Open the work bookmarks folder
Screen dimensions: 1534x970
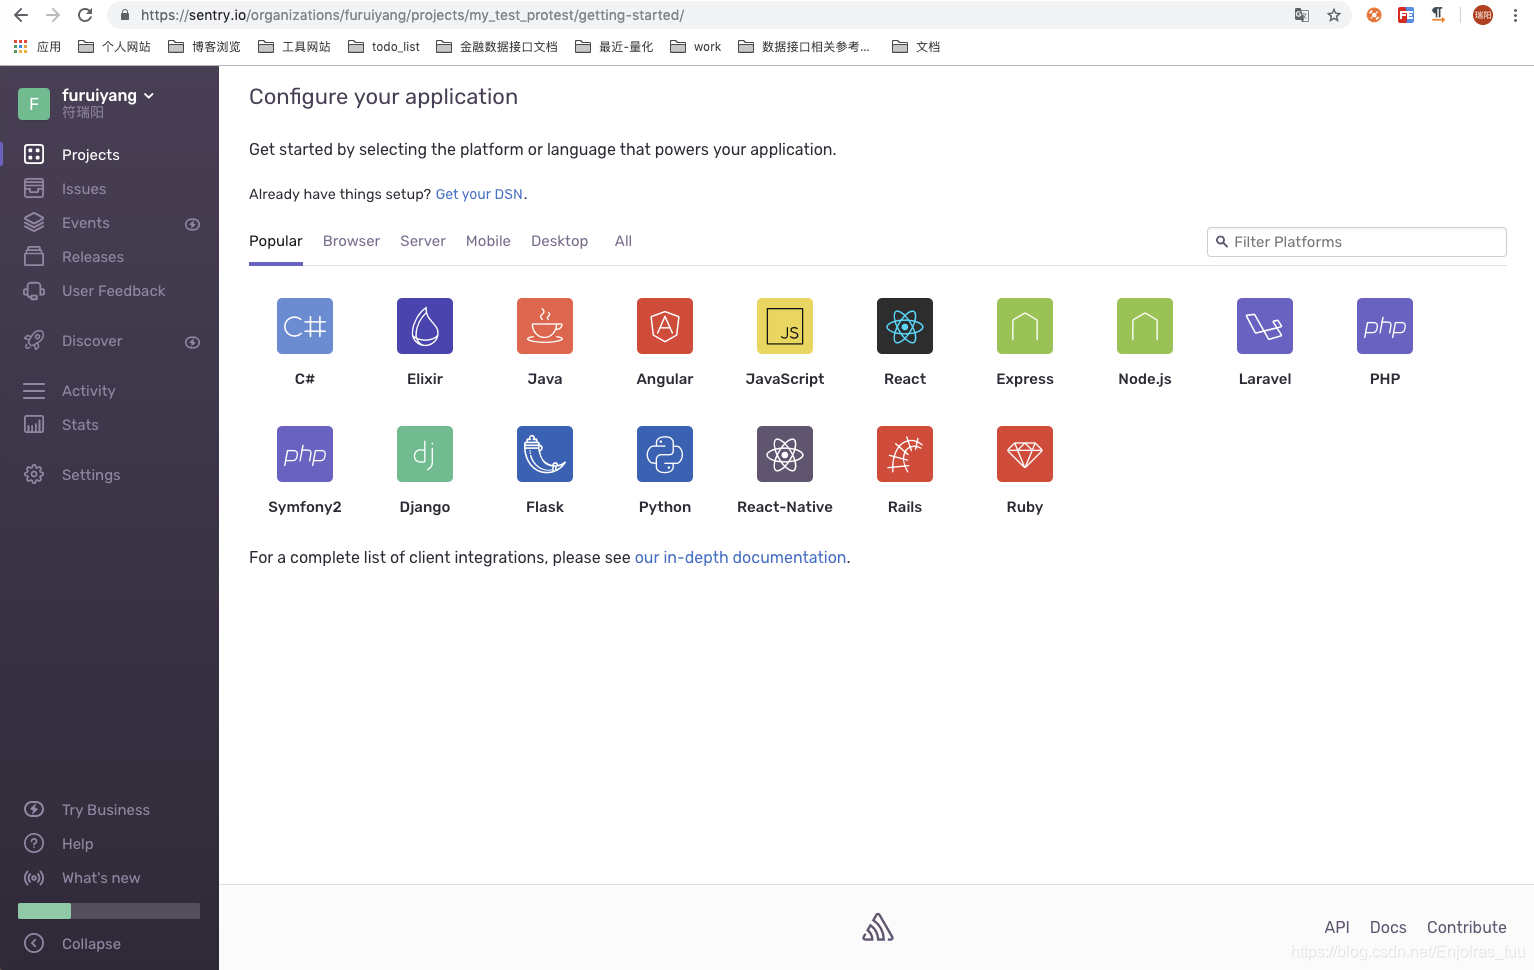coord(696,47)
